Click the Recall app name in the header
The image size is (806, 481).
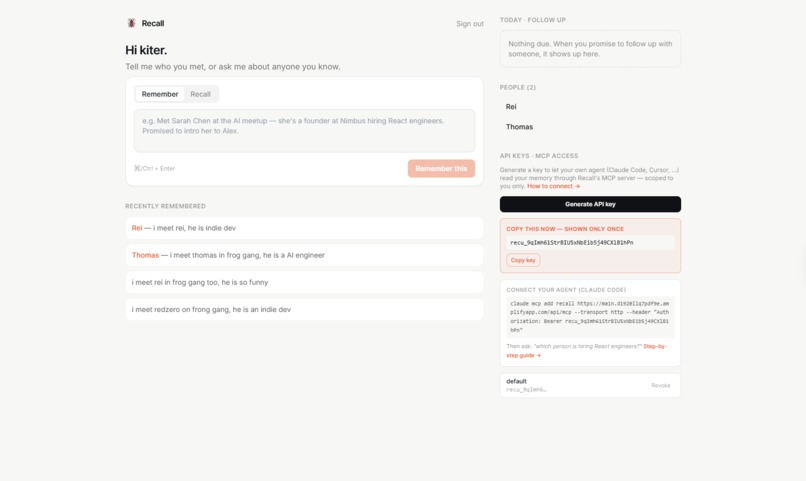point(153,23)
